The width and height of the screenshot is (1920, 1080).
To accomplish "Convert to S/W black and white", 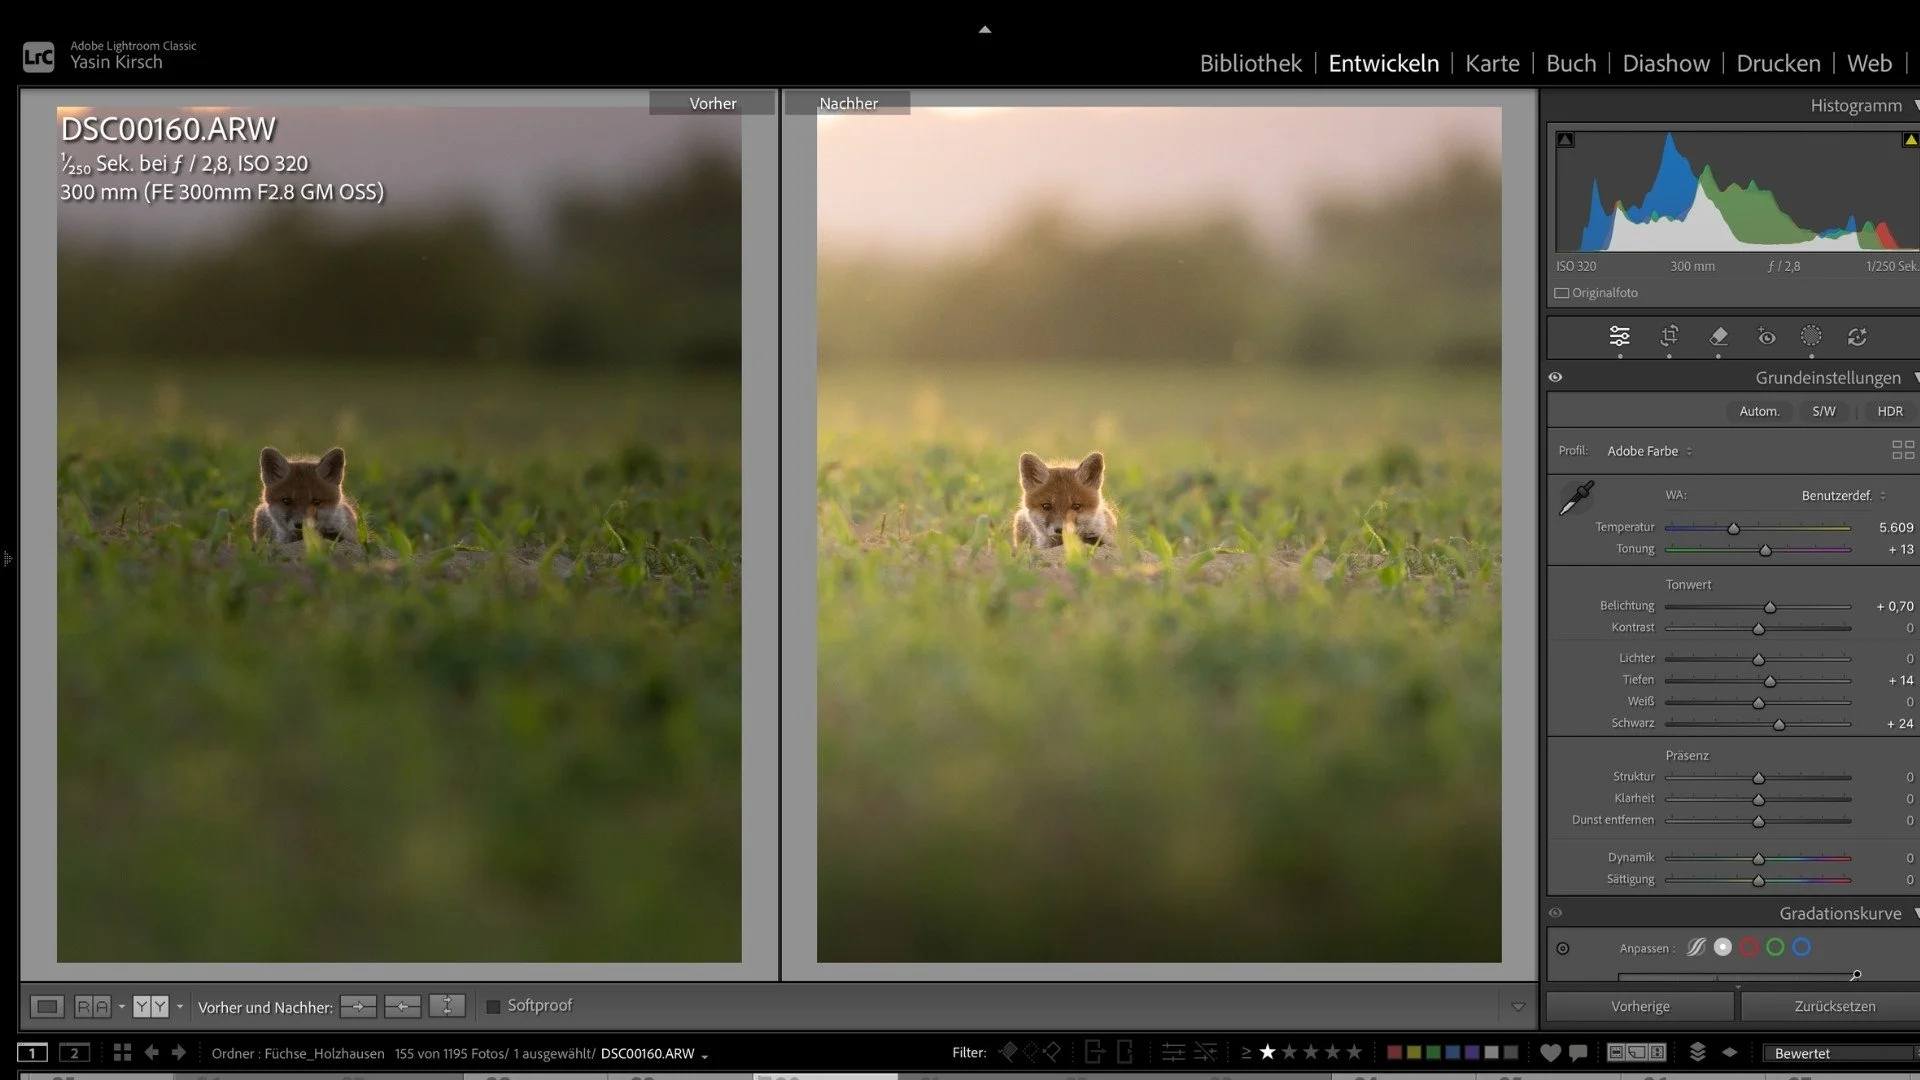I will 1824,411.
